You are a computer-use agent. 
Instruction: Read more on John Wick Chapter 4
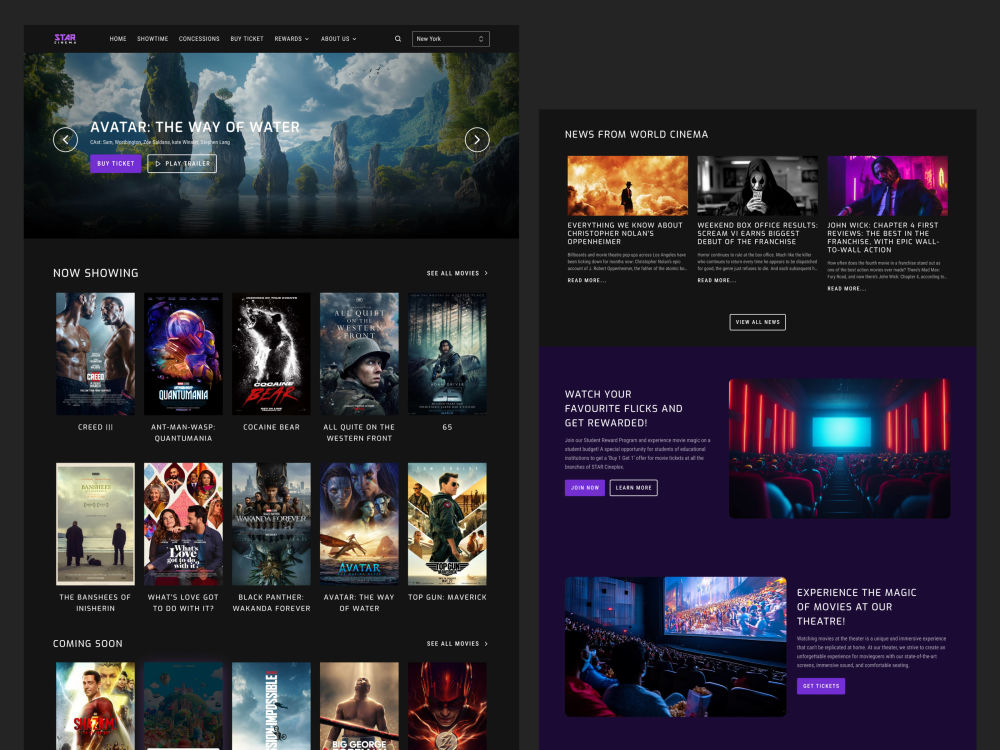coord(847,289)
